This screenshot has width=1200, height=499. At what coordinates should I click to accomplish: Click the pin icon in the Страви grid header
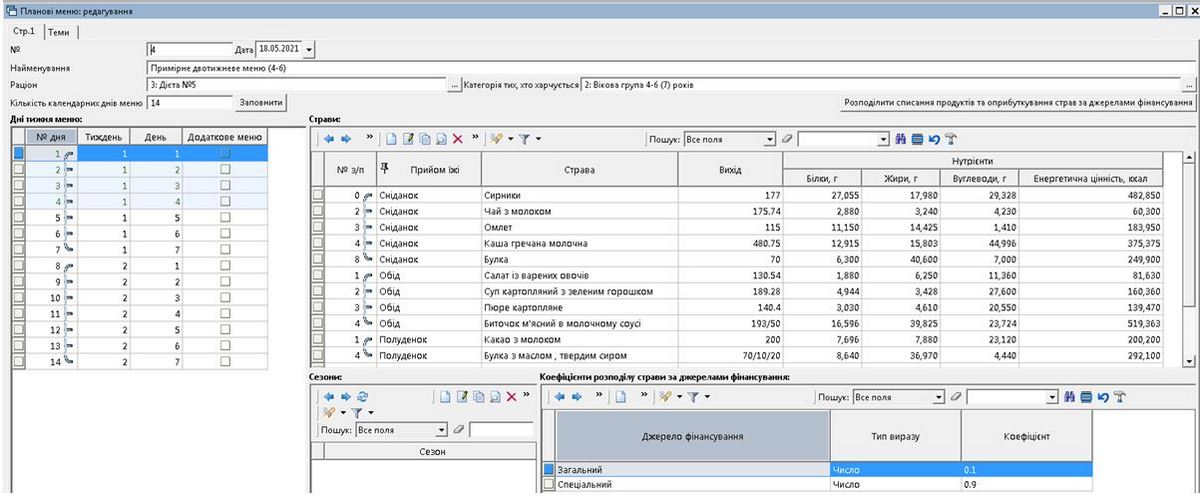click(384, 168)
